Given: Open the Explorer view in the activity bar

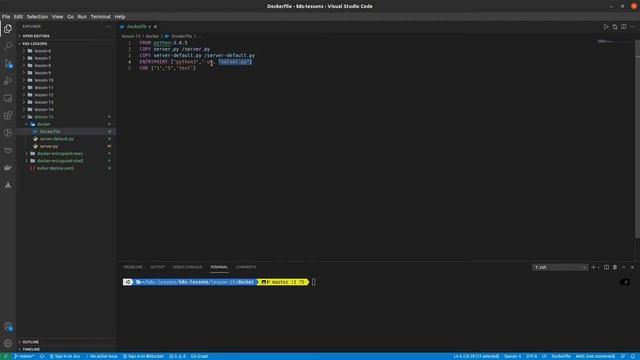Looking at the screenshot, I should click(8, 28).
